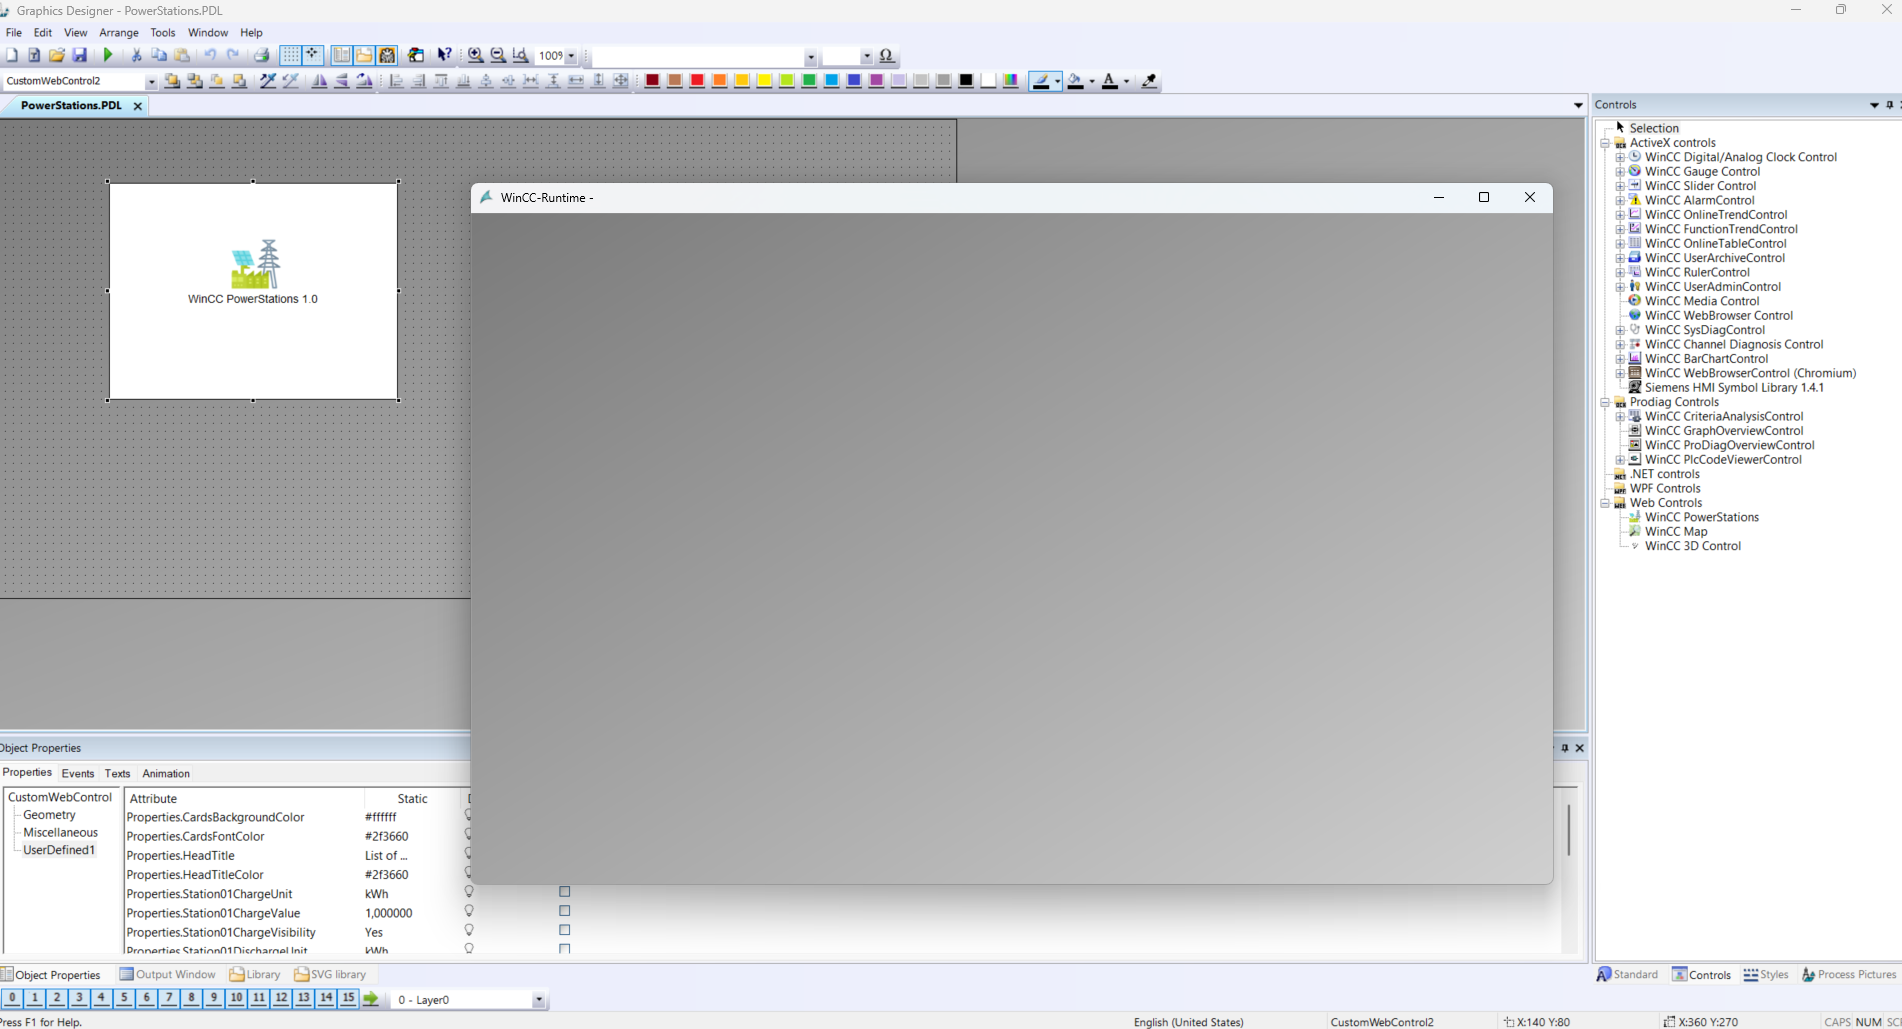Click the dynamics lightbulb for Station01ChargeUnit
The image size is (1902, 1029).
coord(469,892)
